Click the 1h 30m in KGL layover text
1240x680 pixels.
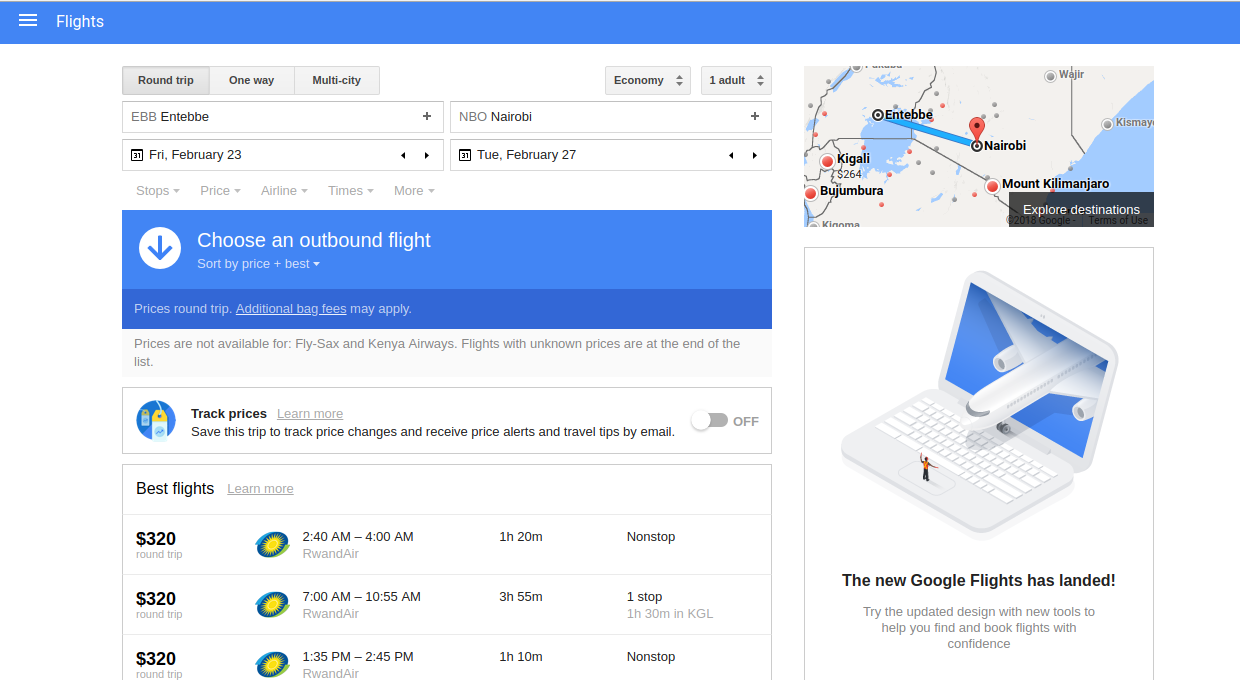pos(670,614)
